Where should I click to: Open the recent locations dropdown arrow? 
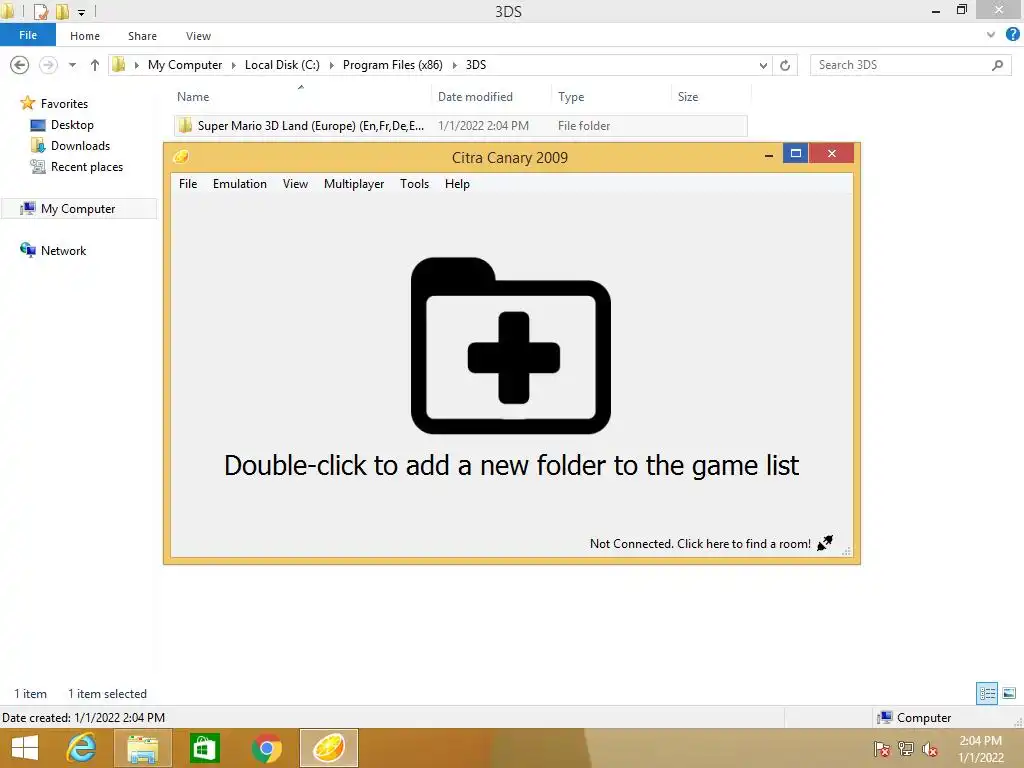(x=72, y=65)
